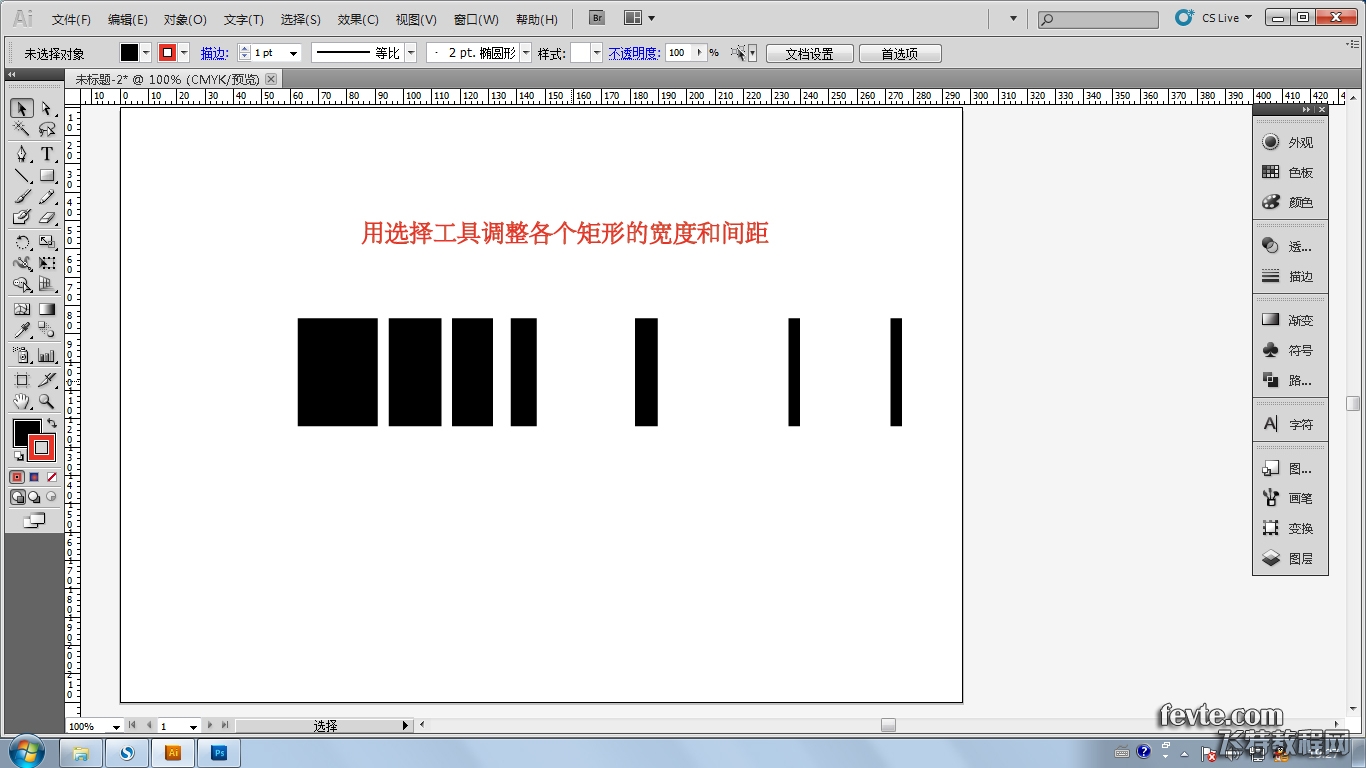Image resolution: width=1366 pixels, height=768 pixels.
Task: Open the zoom level 100% dropdown
Action: coord(116,726)
